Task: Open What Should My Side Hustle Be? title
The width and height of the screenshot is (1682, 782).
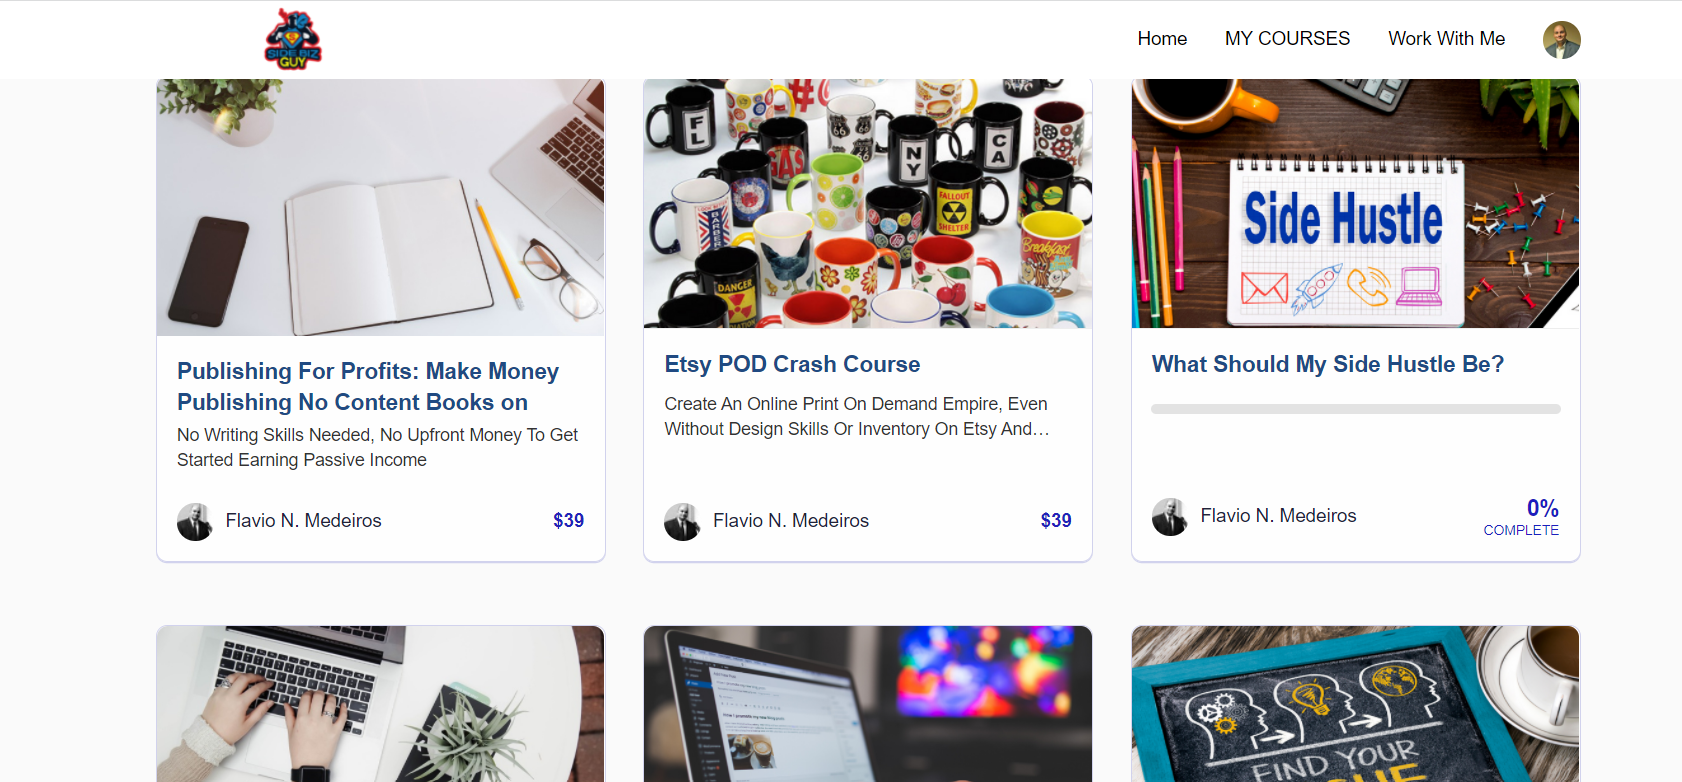Action: (1327, 364)
